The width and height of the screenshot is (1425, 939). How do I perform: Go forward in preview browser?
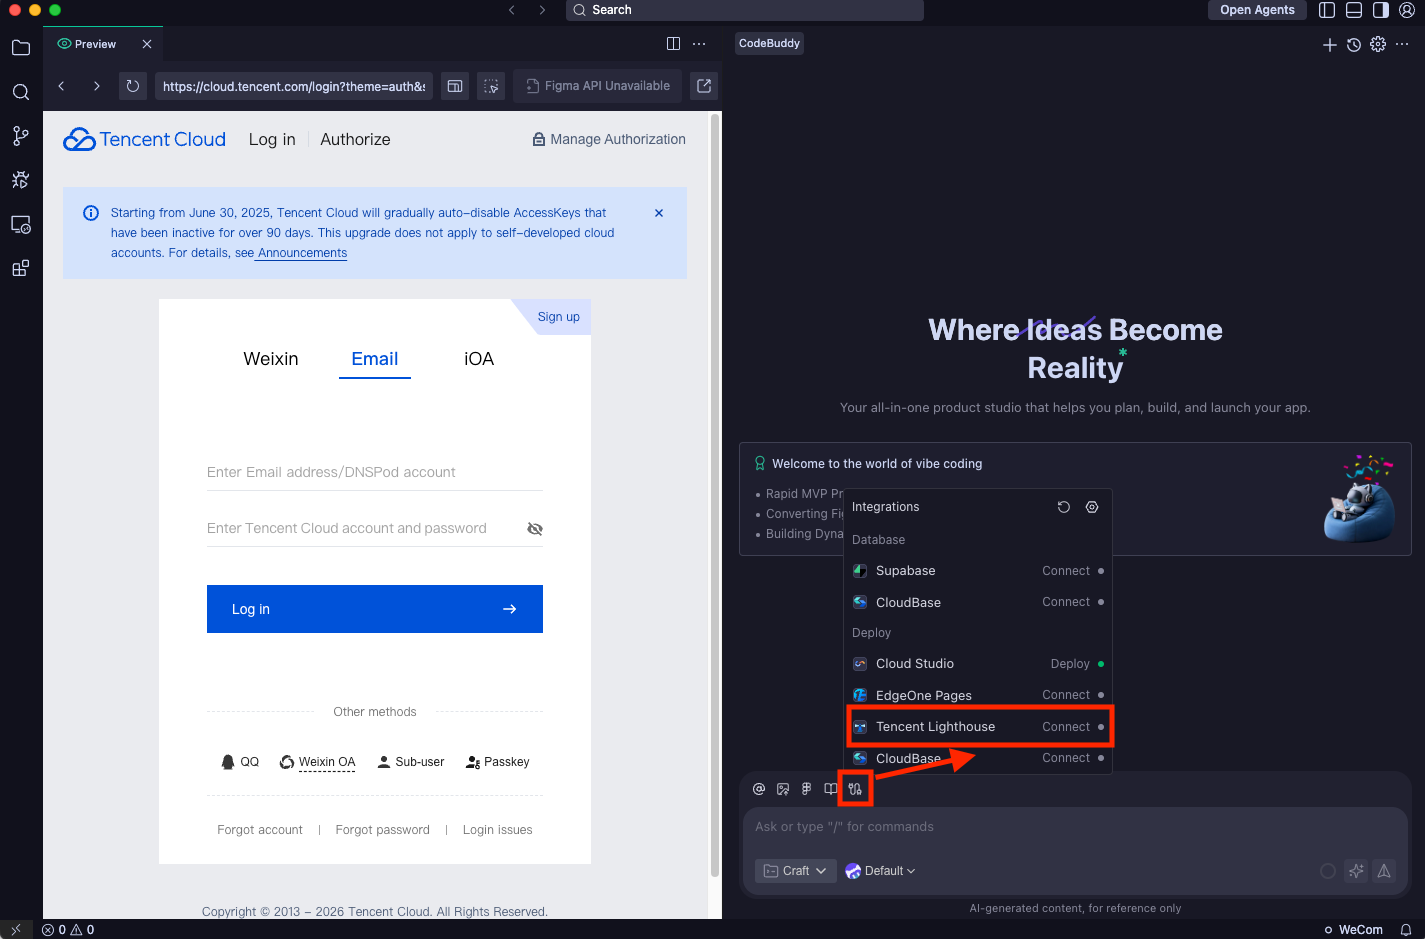pyautogui.click(x=96, y=86)
